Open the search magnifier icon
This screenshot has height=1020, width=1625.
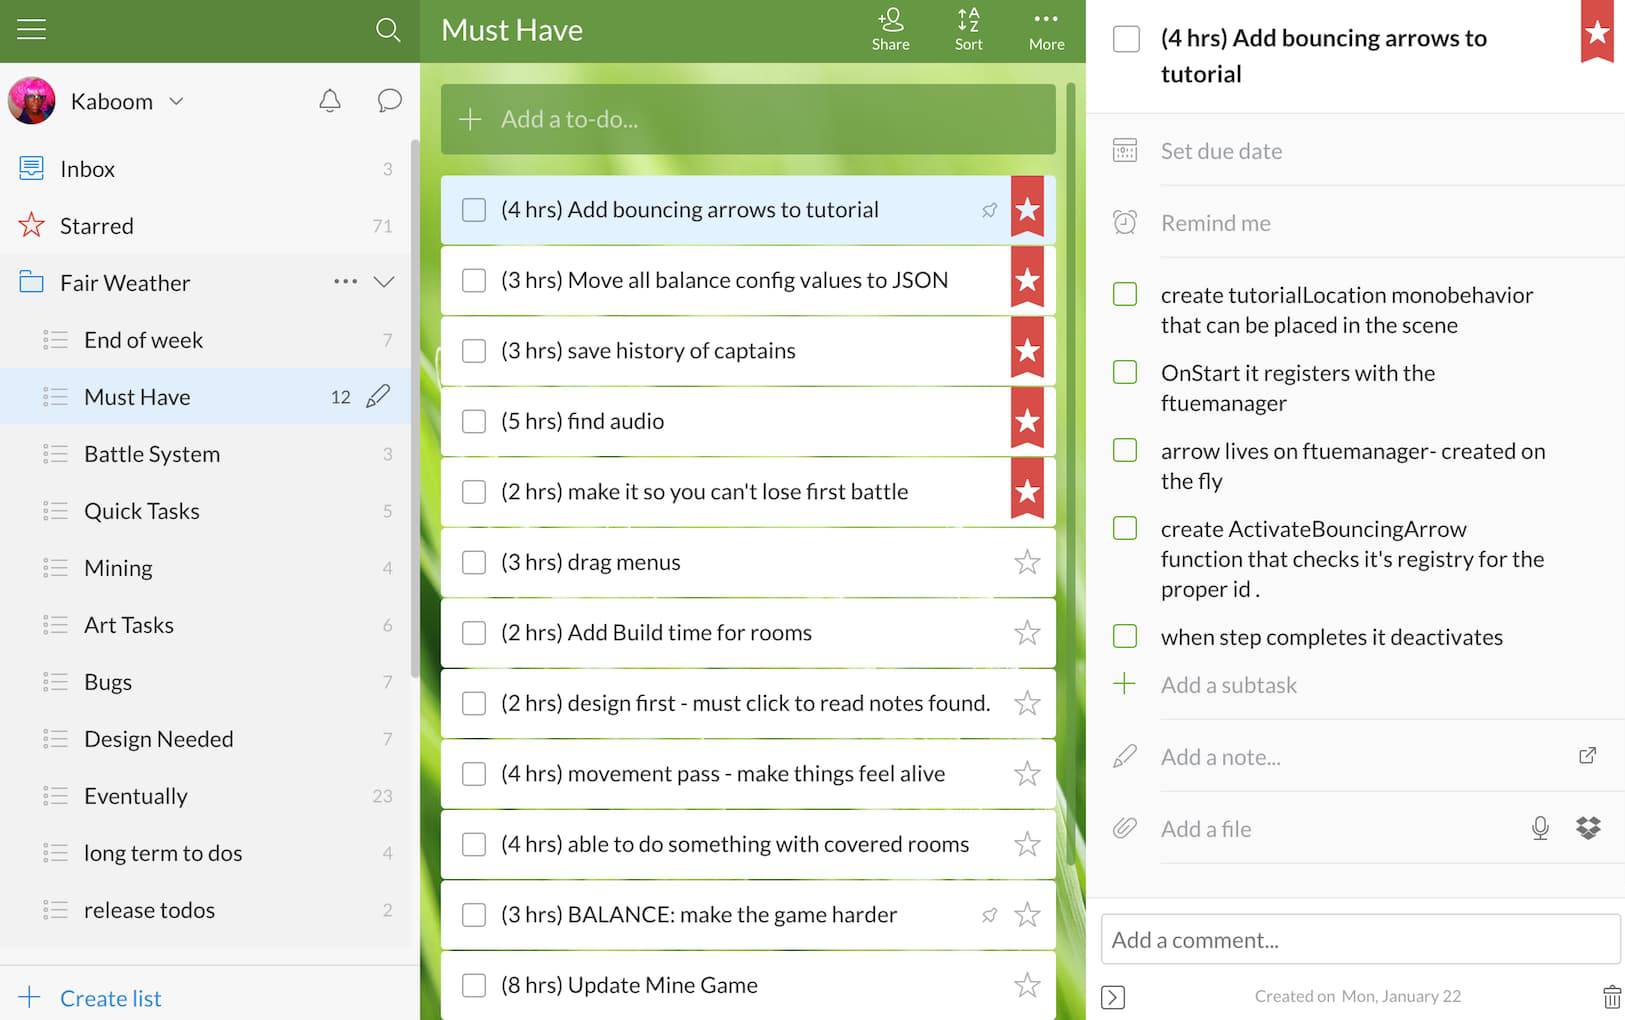point(388,30)
